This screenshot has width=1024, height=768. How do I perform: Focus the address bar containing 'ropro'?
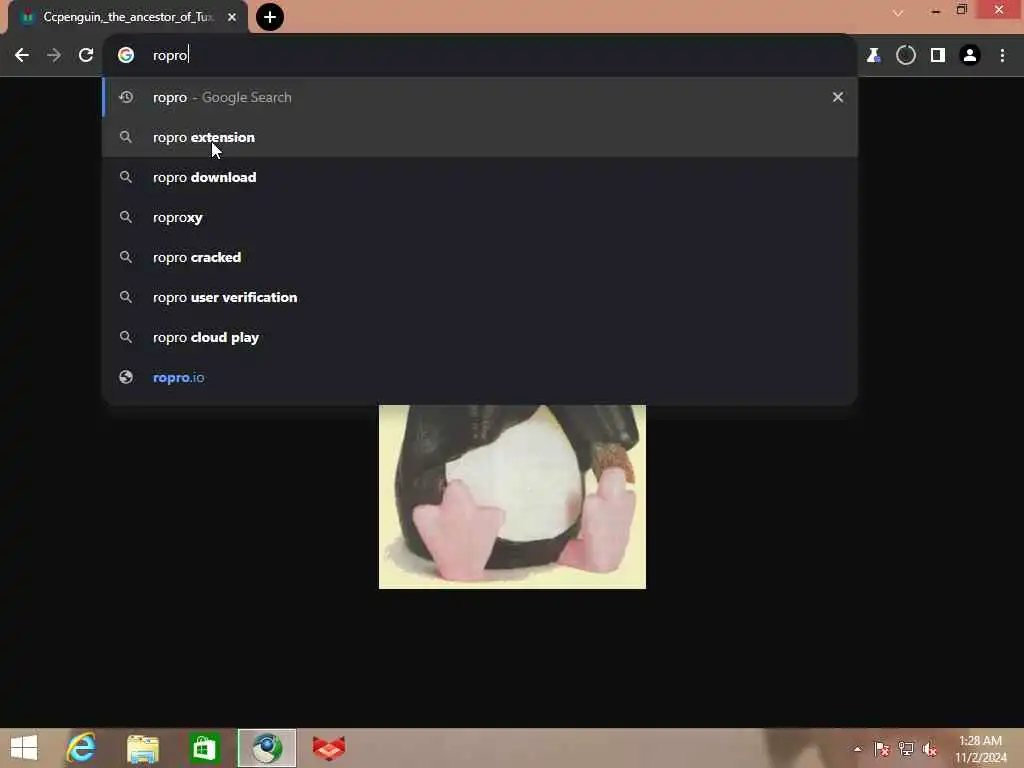[x=480, y=56]
